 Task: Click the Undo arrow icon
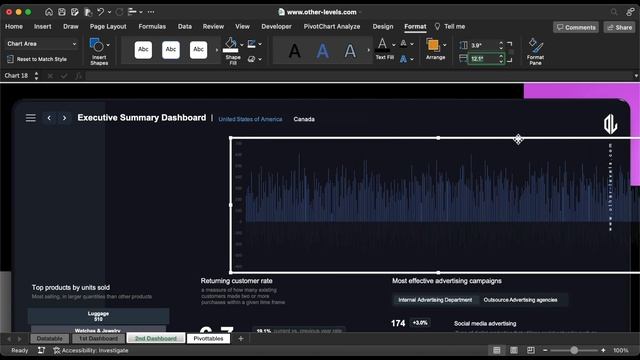pyautogui.click(x=100, y=12)
